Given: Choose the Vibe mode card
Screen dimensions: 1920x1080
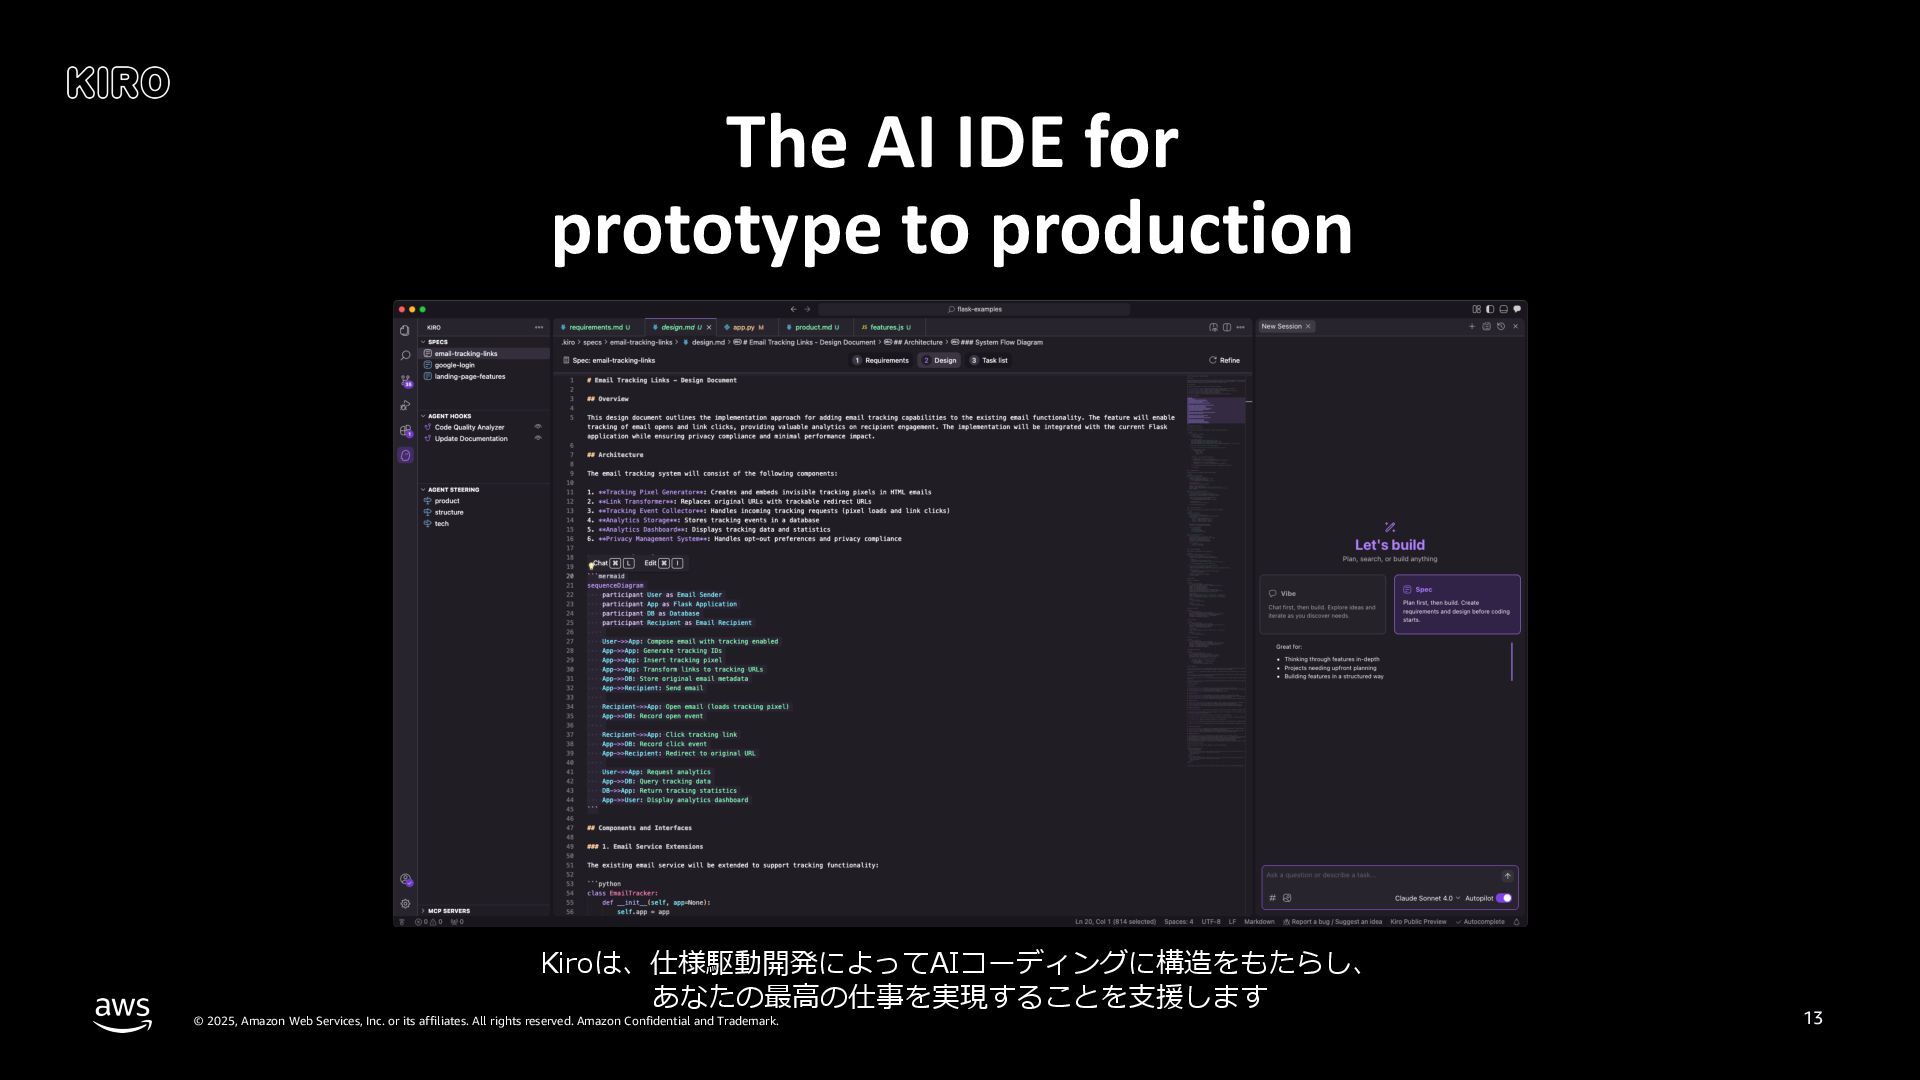Looking at the screenshot, I should [1322, 604].
